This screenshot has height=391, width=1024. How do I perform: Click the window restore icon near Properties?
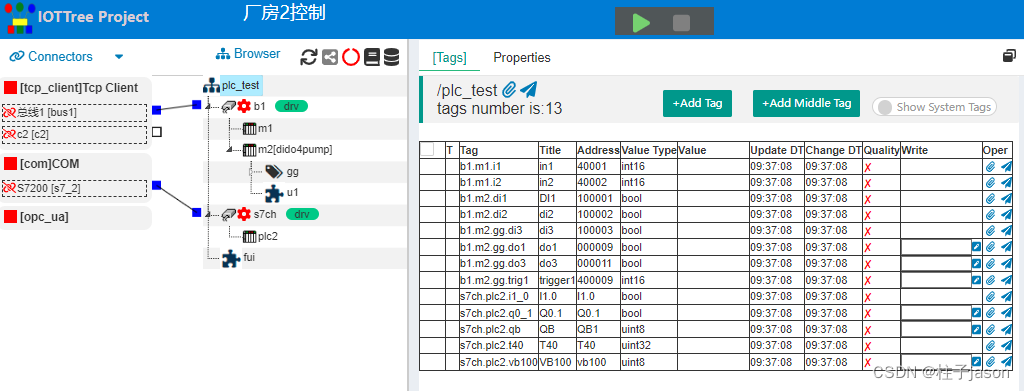point(1009,56)
